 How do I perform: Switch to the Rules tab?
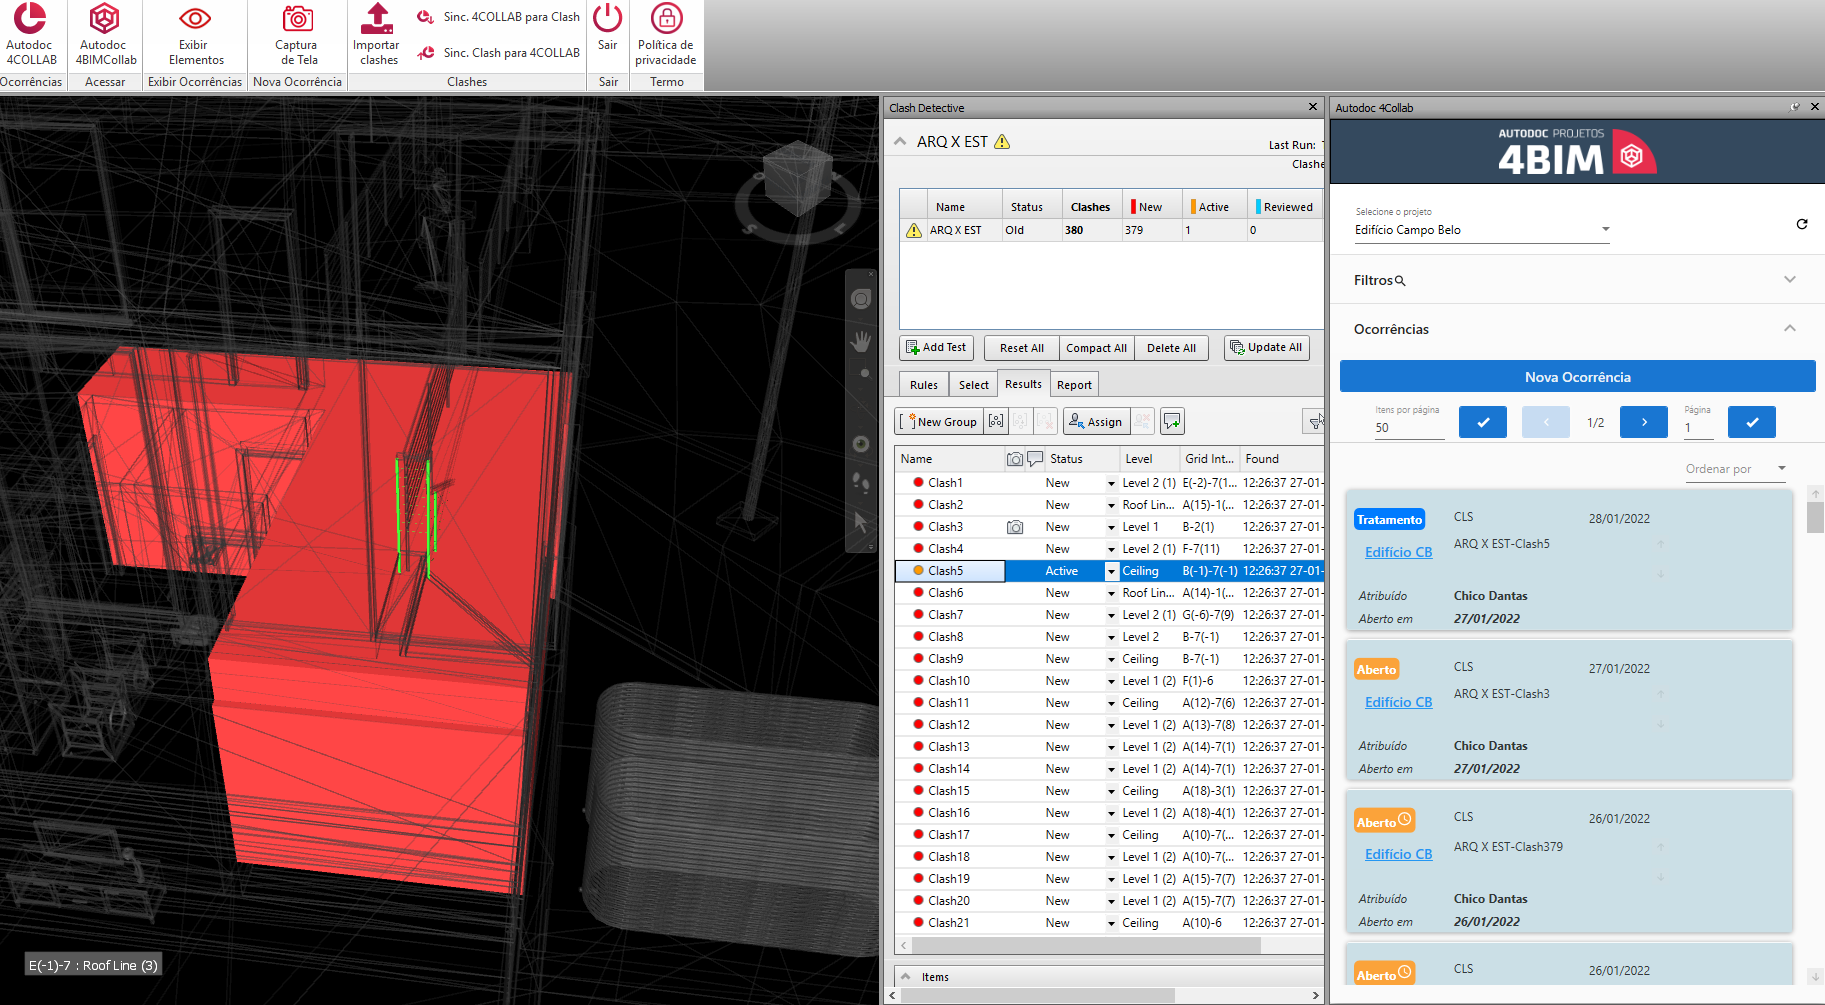(924, 385)
